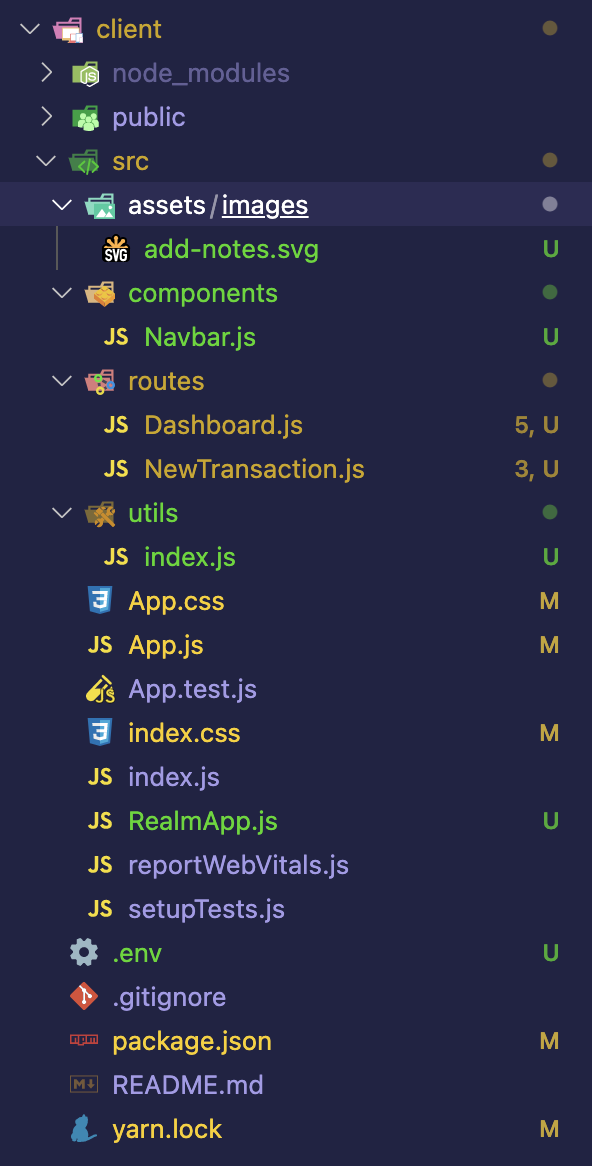Select the components folder label
Screen dimensions: 592x1166
(x=203, y=294)
